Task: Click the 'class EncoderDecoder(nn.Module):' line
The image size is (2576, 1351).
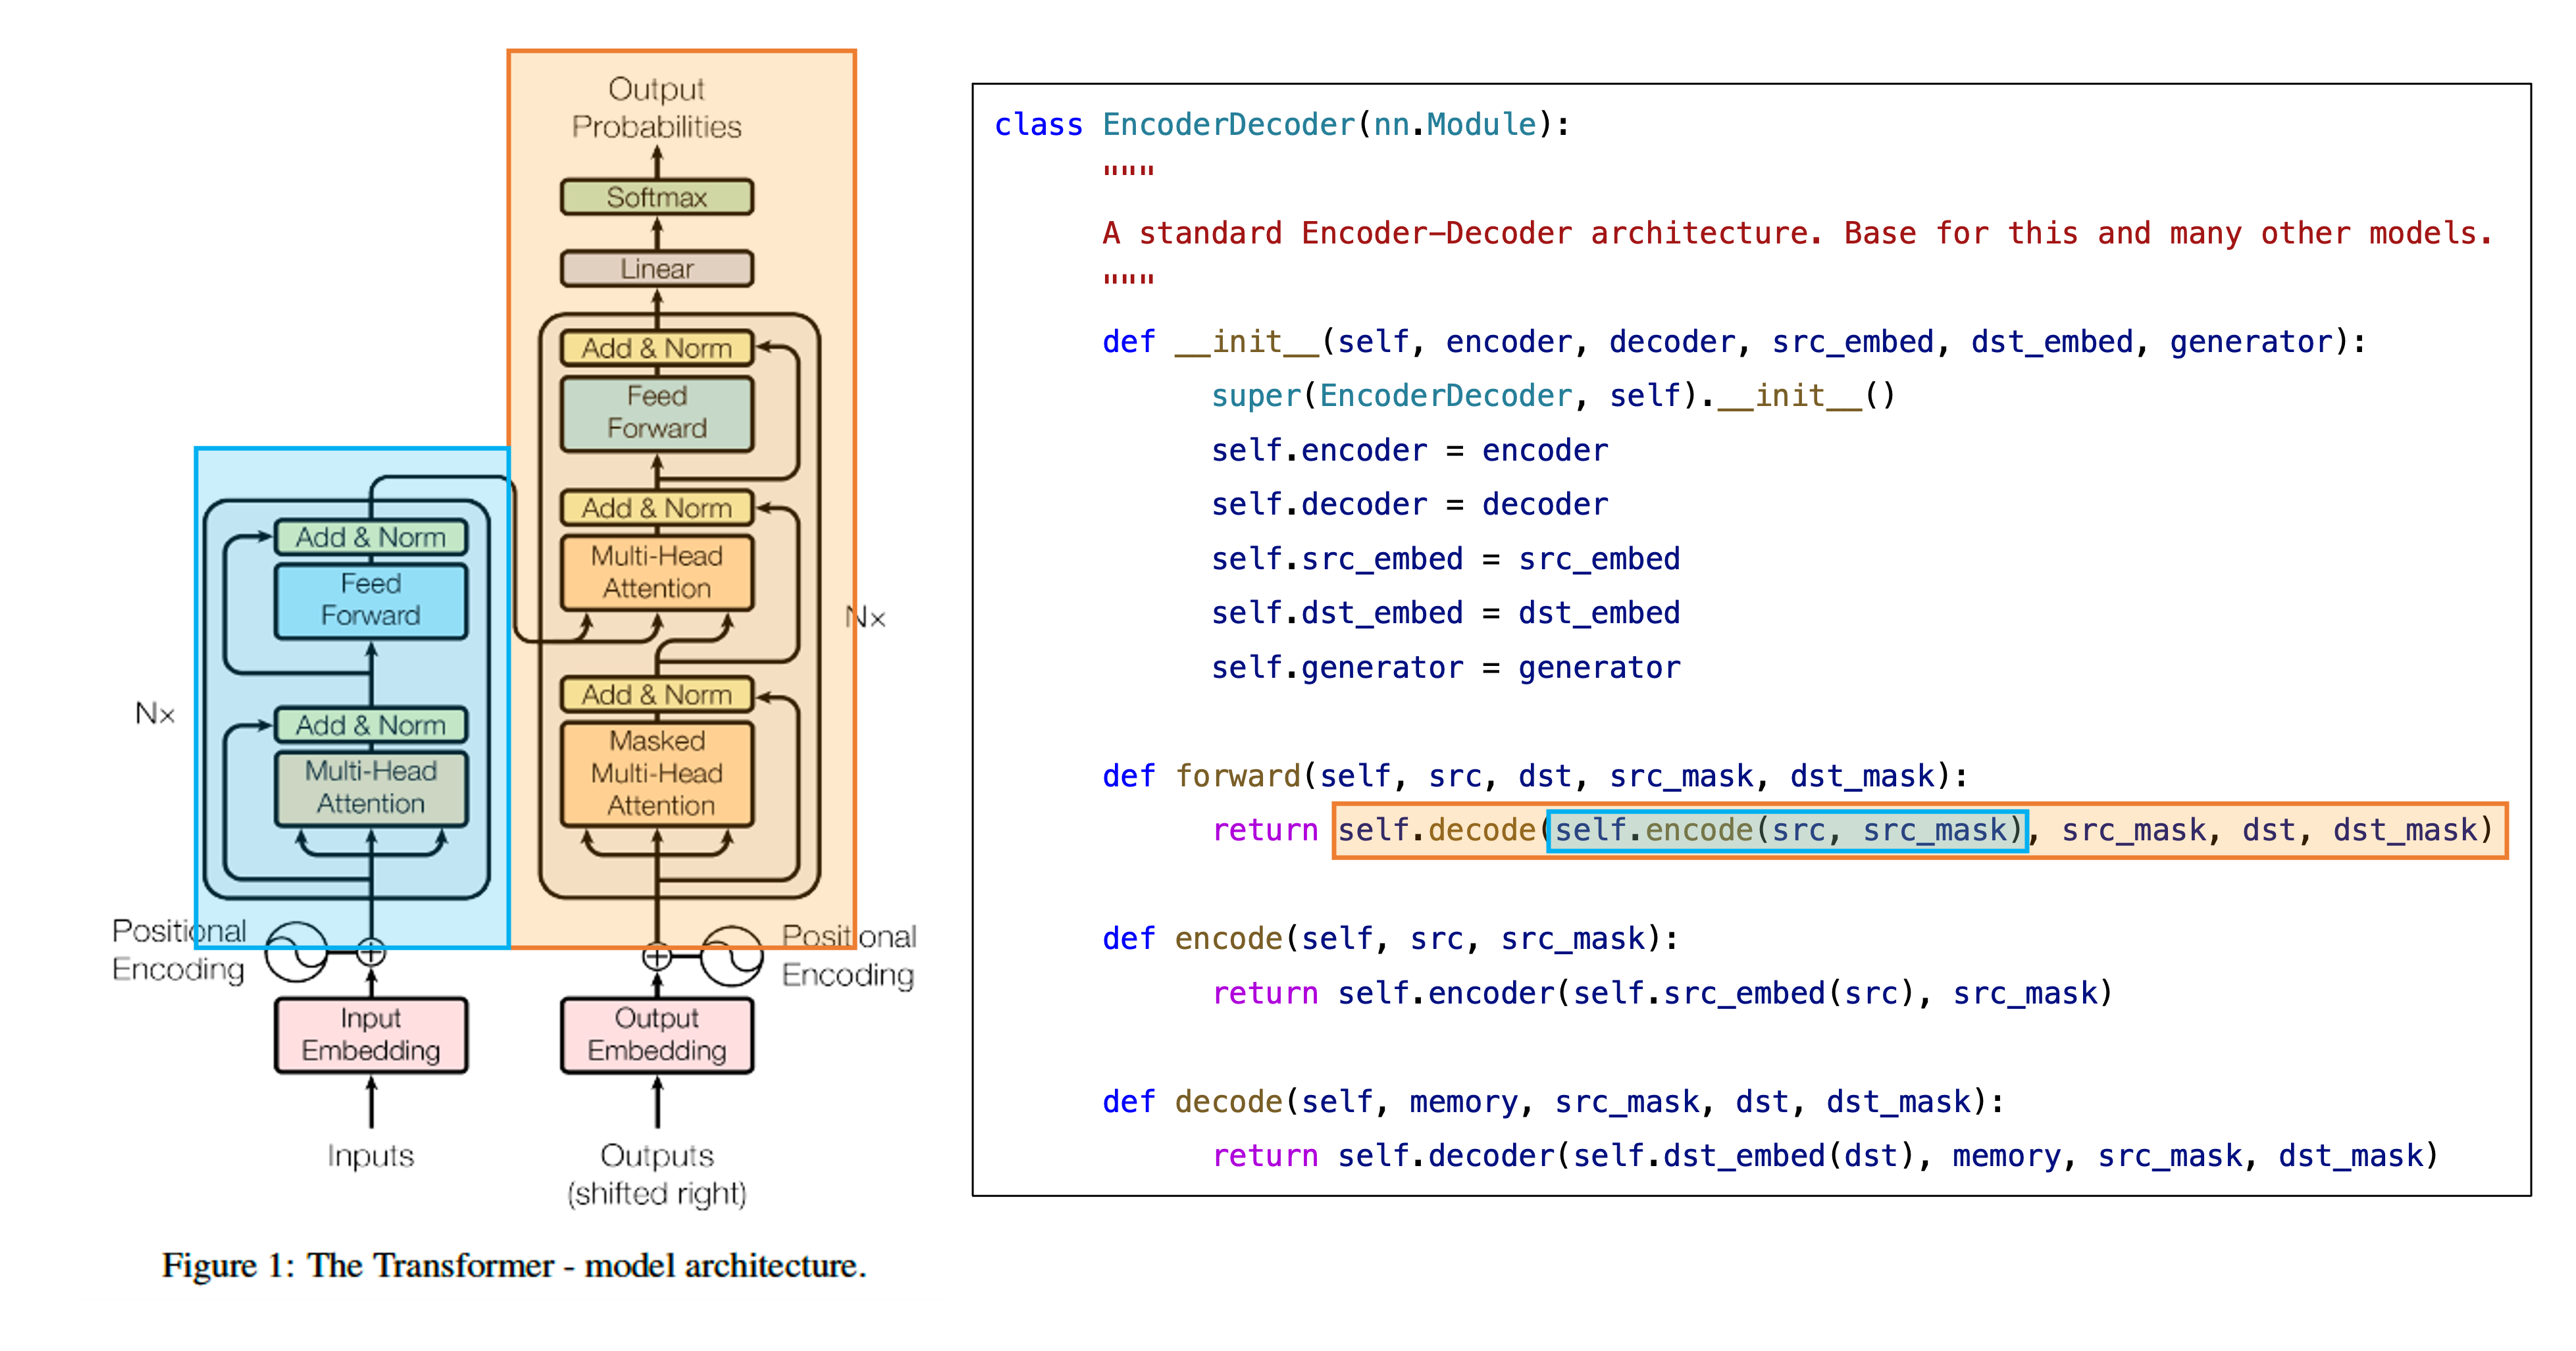Action: coord(1282,125)
